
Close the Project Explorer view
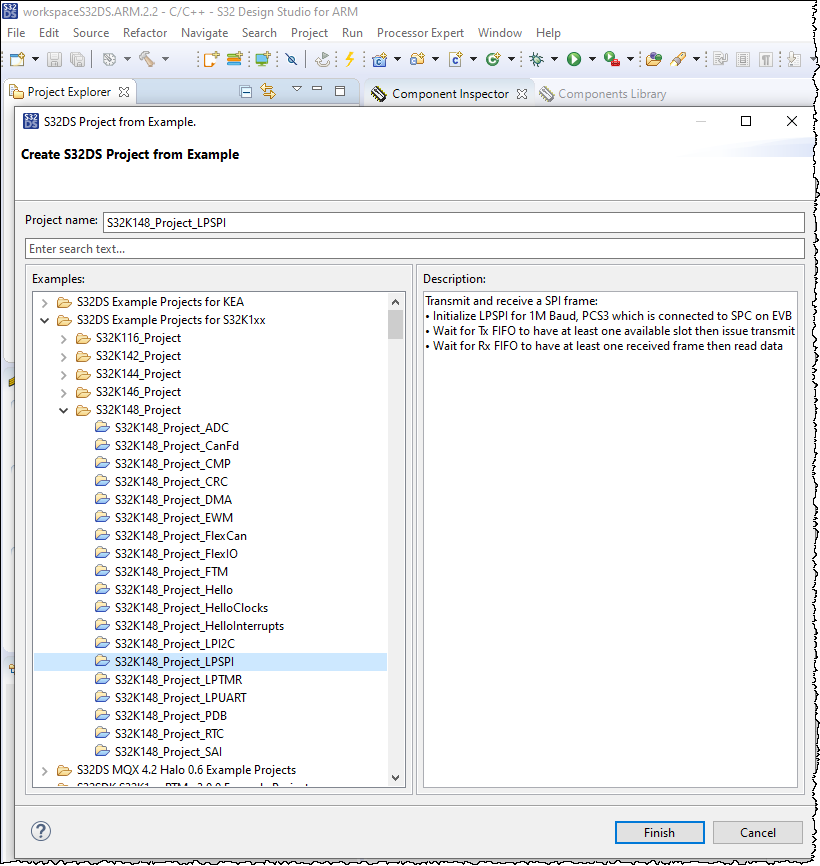[x=124, y=92]
